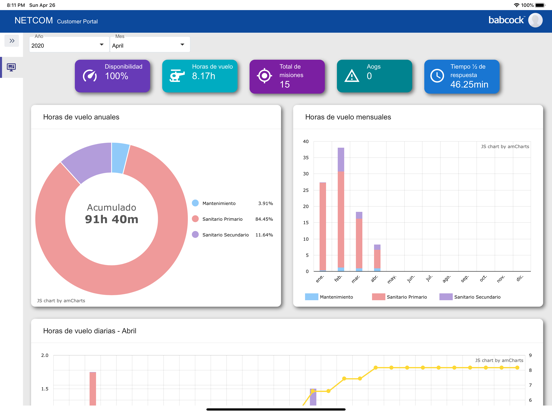Image resolution: width=552 pixels, height=414 pixels.
Task: Toggle Sanitario Secundario swatch in monthly chart legend
Action: [446, 297]
